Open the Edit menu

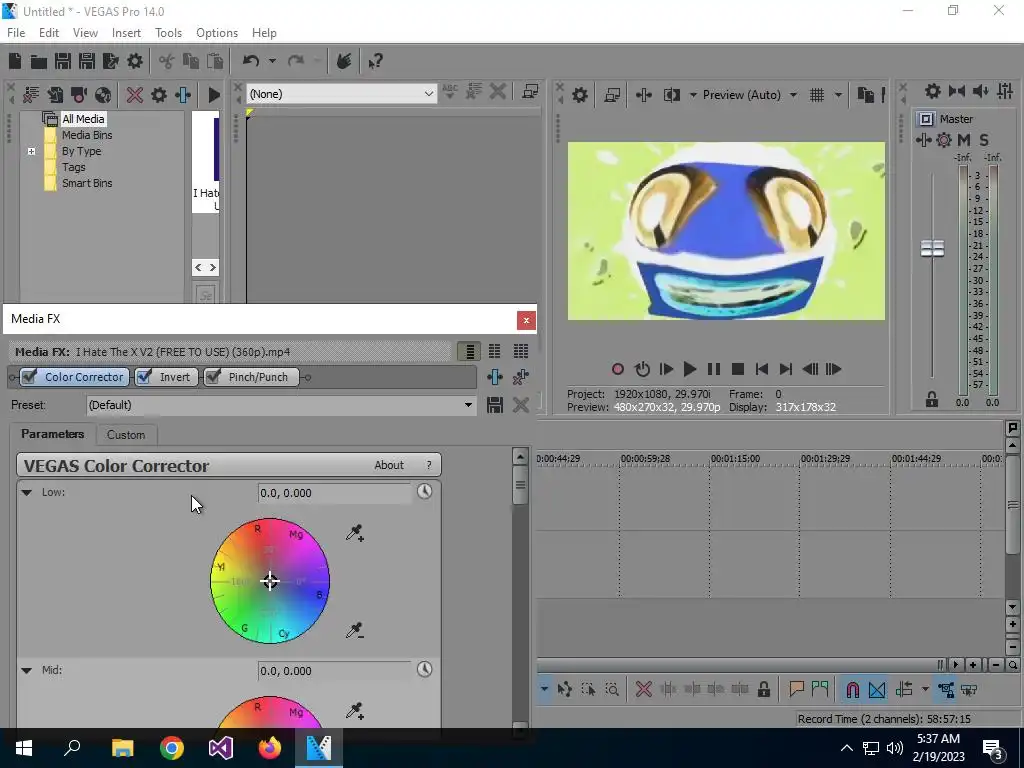[x=48, y=33]
